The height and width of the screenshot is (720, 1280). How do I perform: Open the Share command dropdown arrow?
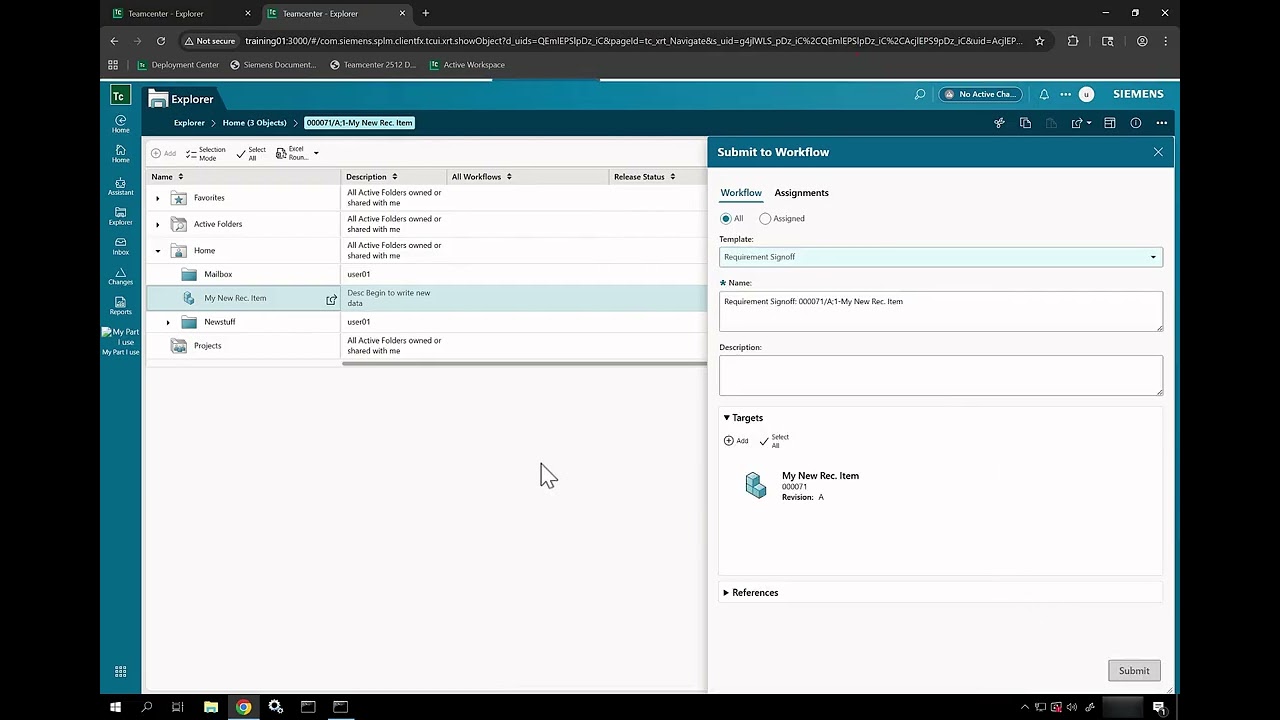pyautogui.click(x=1089, y=123)
